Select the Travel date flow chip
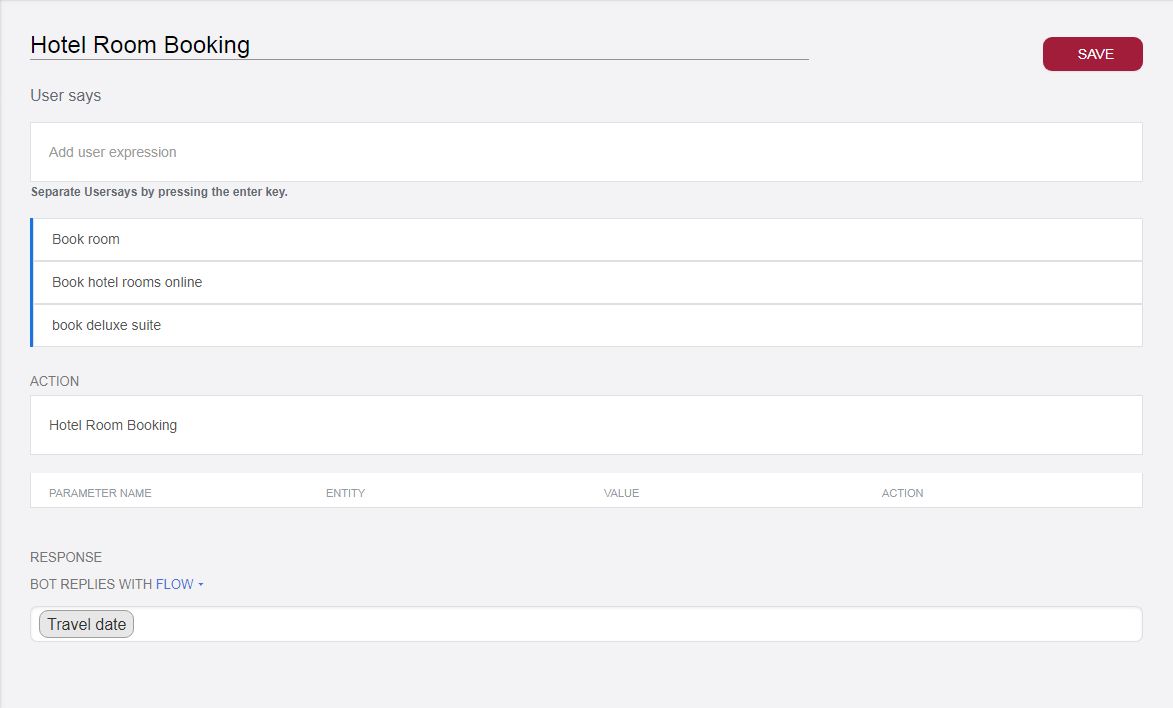This screenshot has height=708, width=1173. point(86,624)
